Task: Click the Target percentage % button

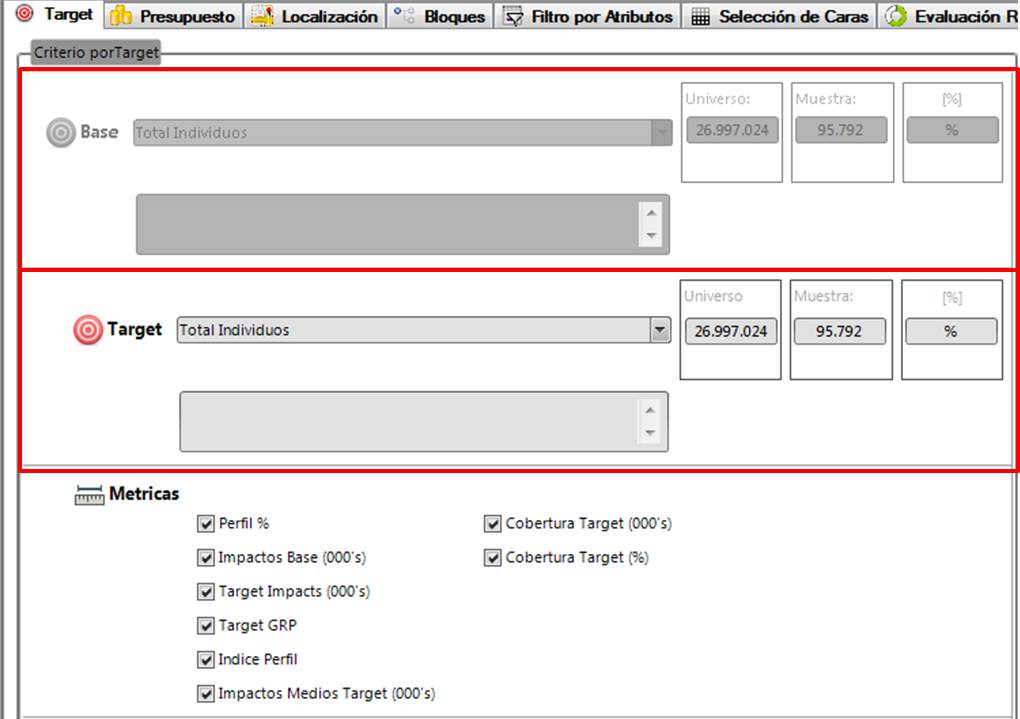Action: coord(951,331)
